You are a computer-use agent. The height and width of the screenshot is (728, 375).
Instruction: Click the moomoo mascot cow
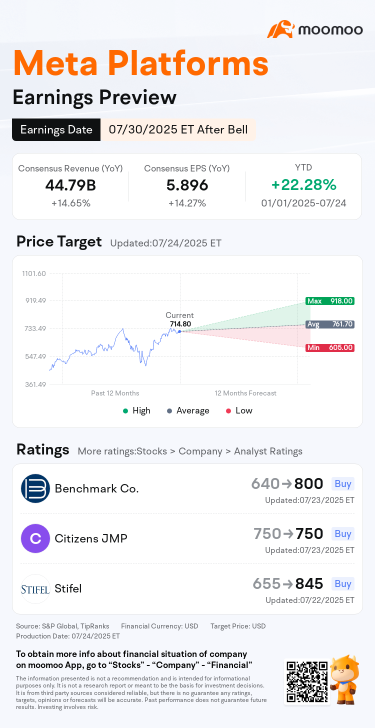click(343, 679)
